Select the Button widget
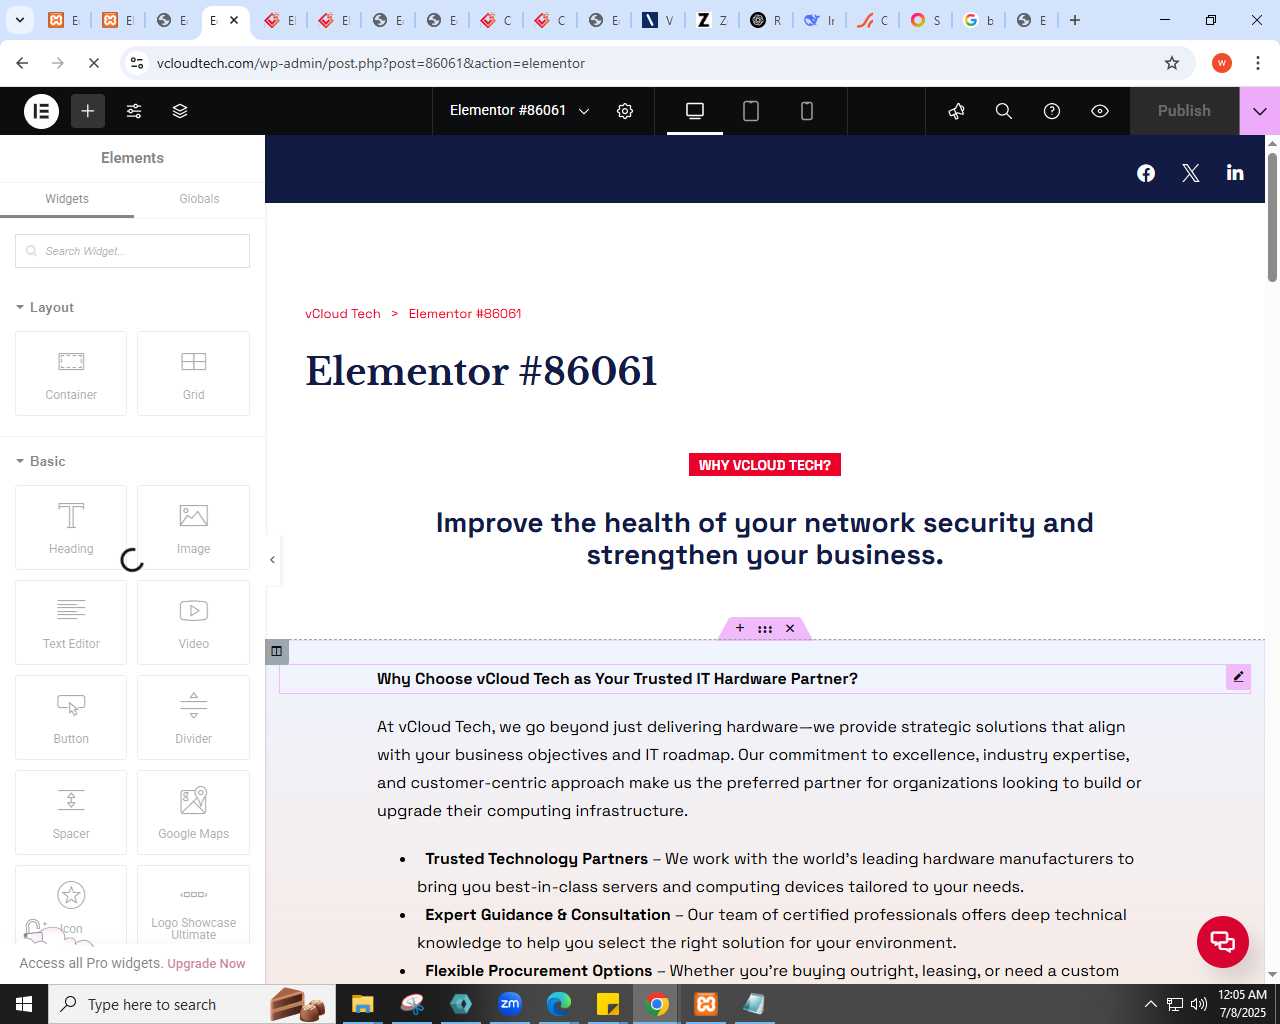Screen dimensions: 1280x1024 [71, 717]
